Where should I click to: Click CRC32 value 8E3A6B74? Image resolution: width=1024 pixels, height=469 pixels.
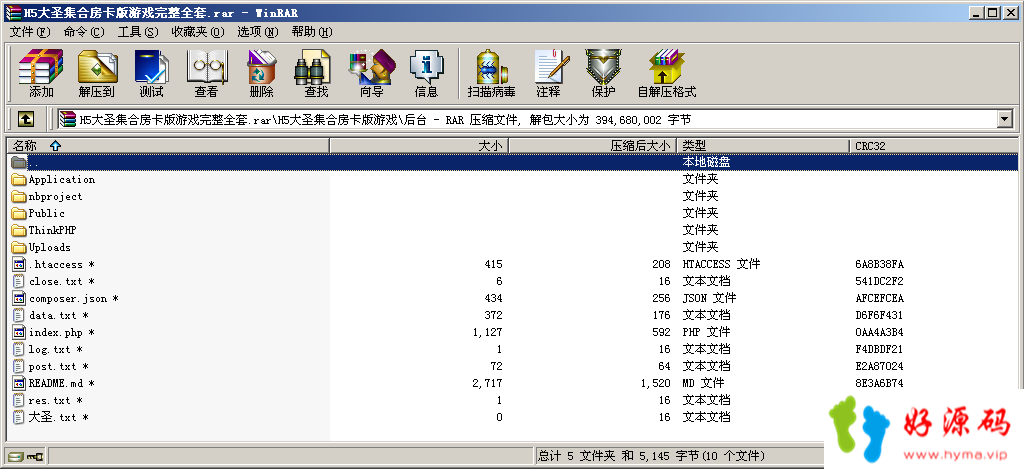click(879, 383)
